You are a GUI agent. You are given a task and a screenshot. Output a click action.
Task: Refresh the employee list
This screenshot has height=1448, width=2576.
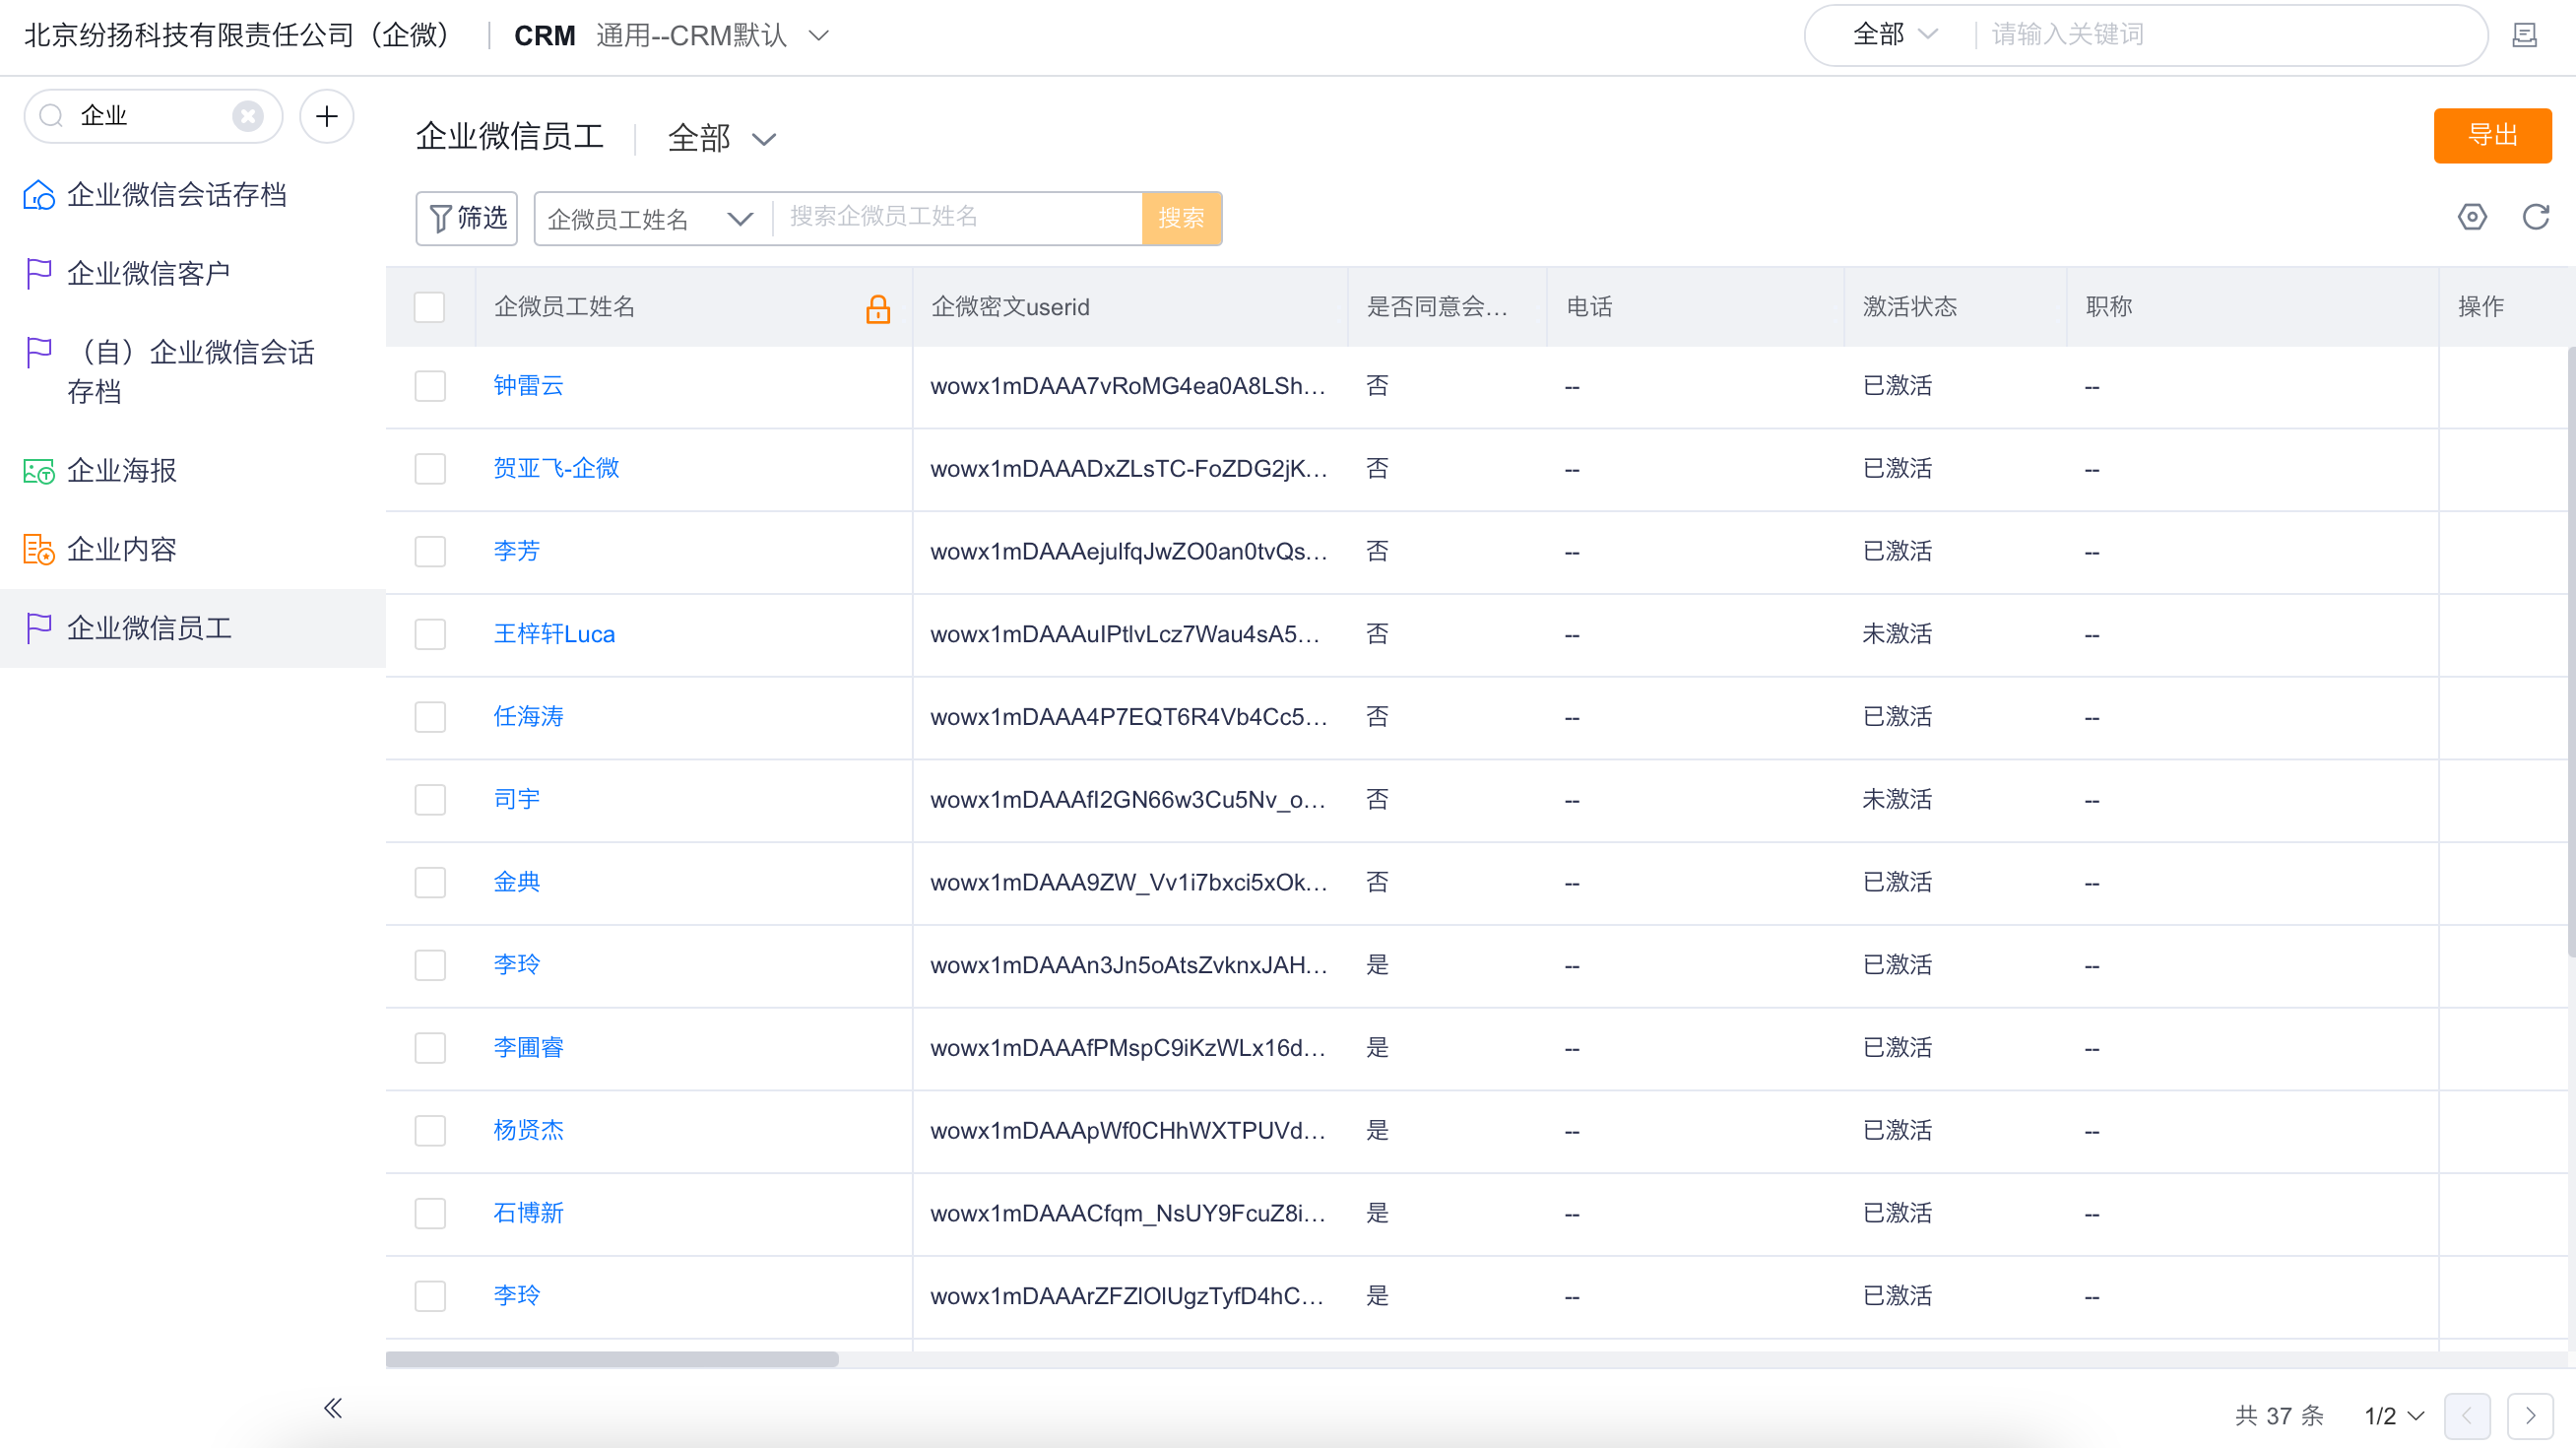2536,217
